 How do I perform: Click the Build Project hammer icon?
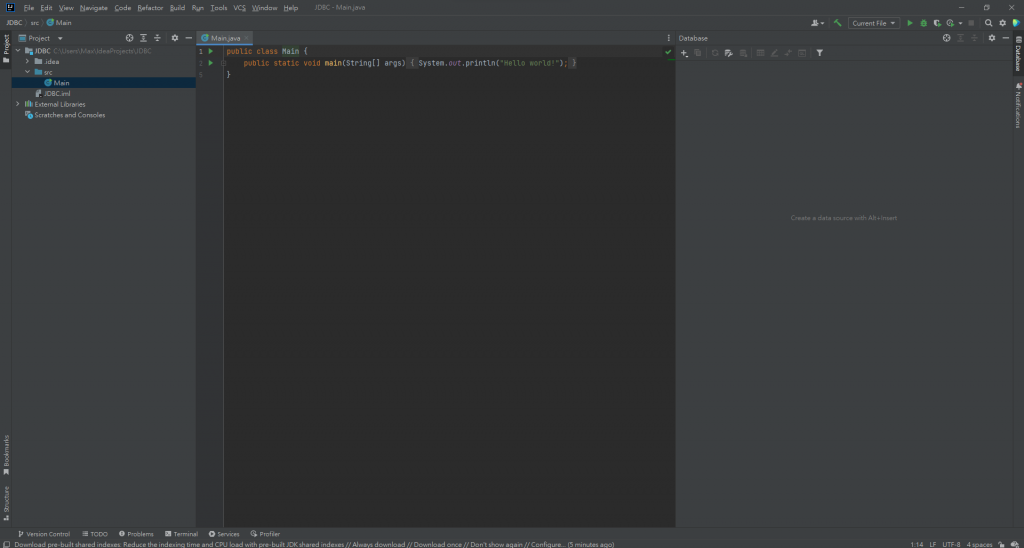click(837, 23)
